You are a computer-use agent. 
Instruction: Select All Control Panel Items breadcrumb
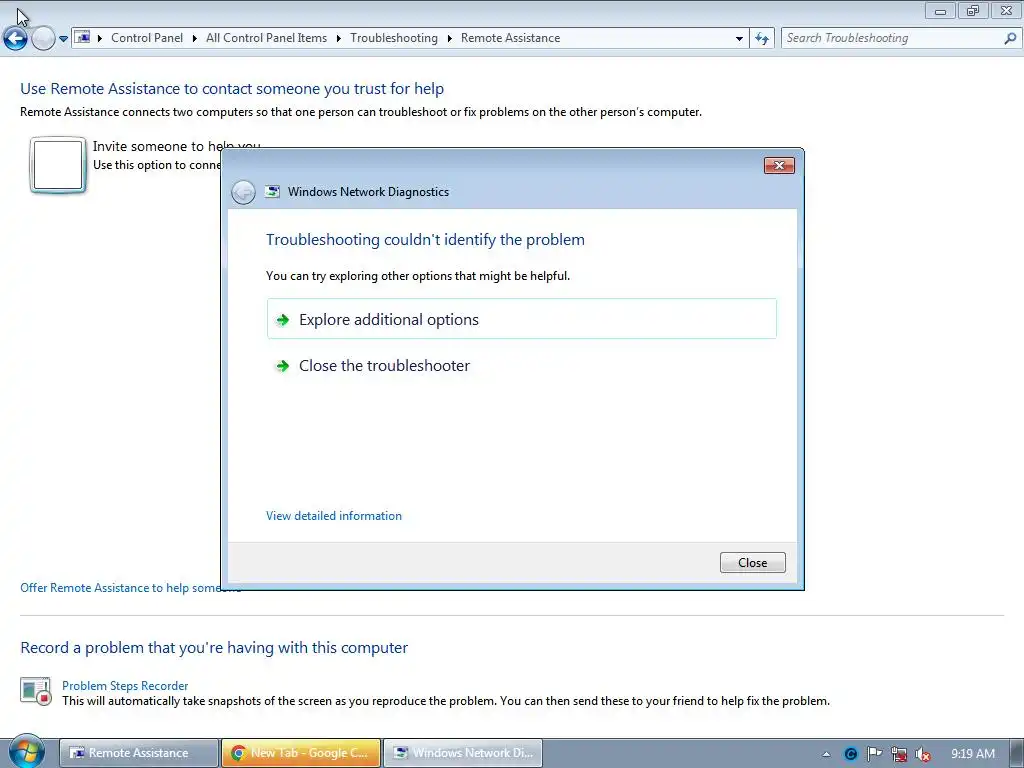click(266, 38)
